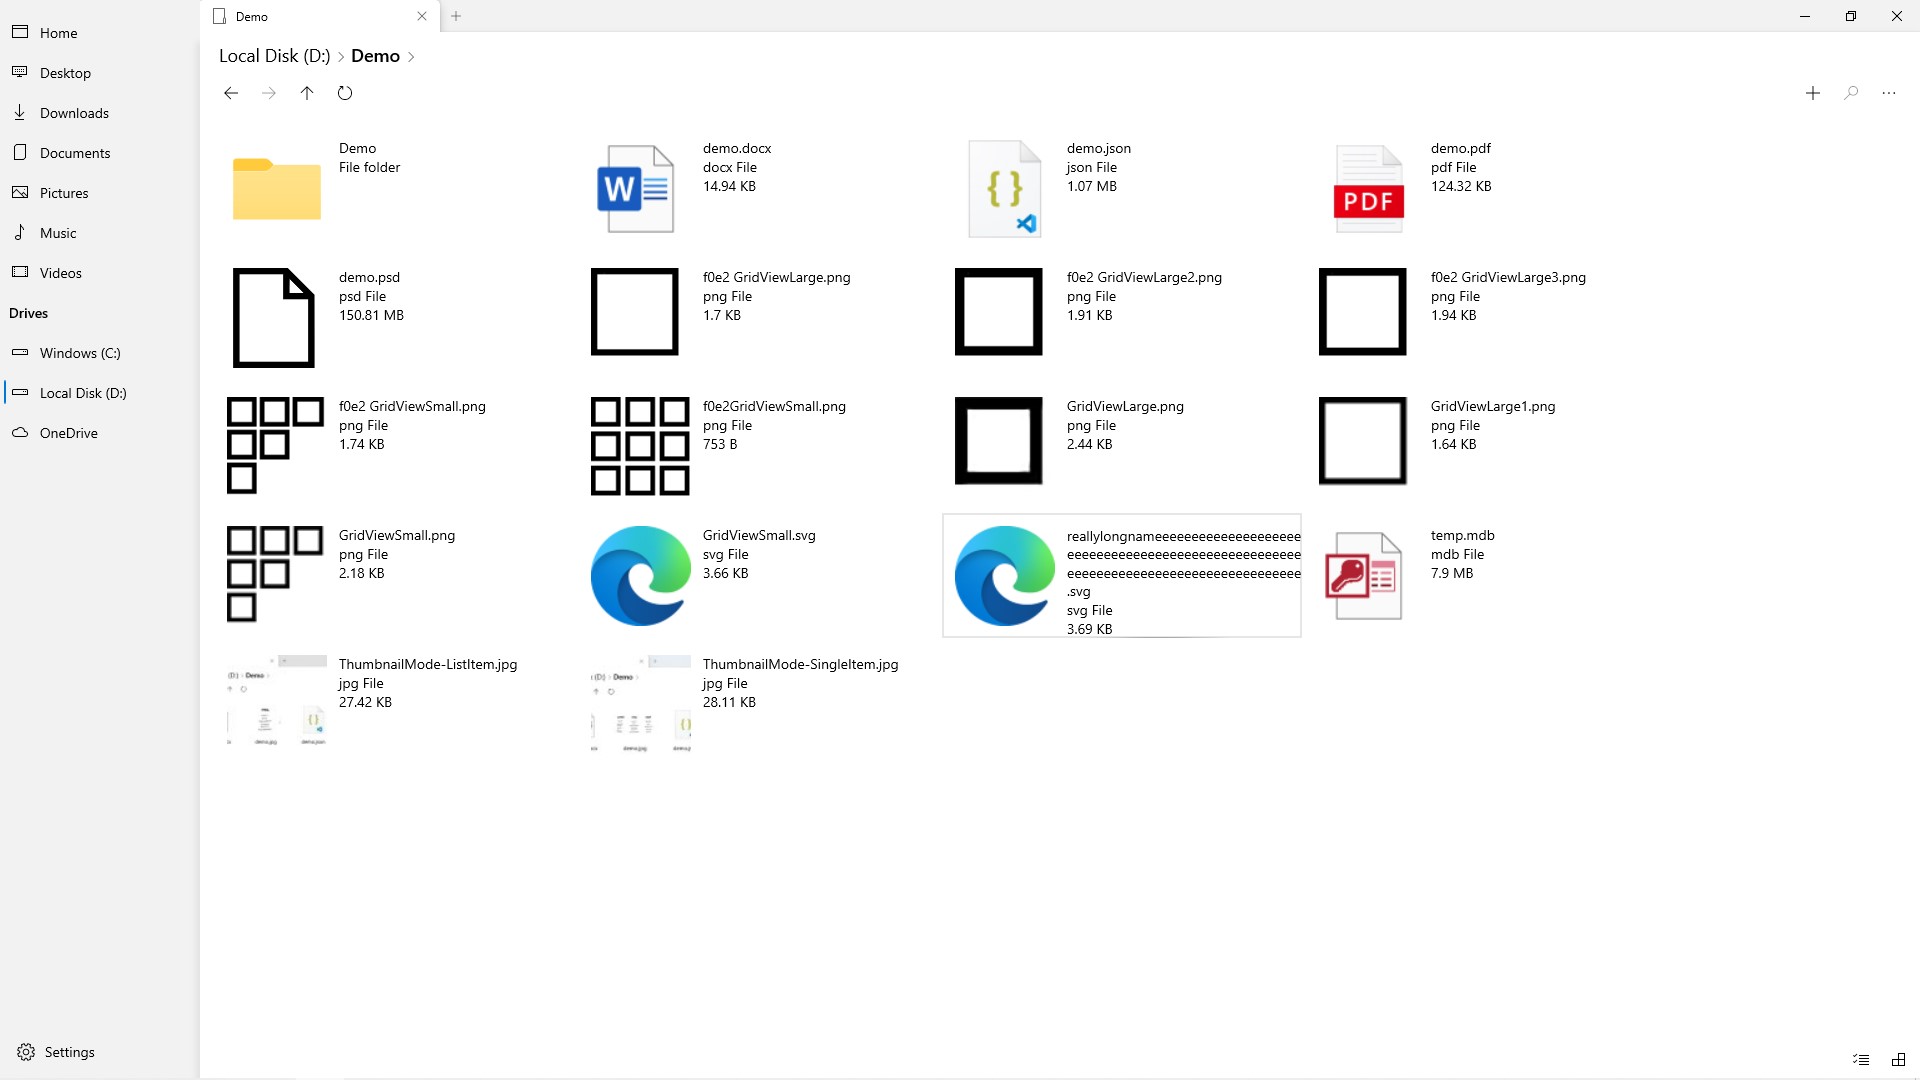1920x1080 pixels.
Task: Open the search magnifier icon
Action: tap(1851, 93)
